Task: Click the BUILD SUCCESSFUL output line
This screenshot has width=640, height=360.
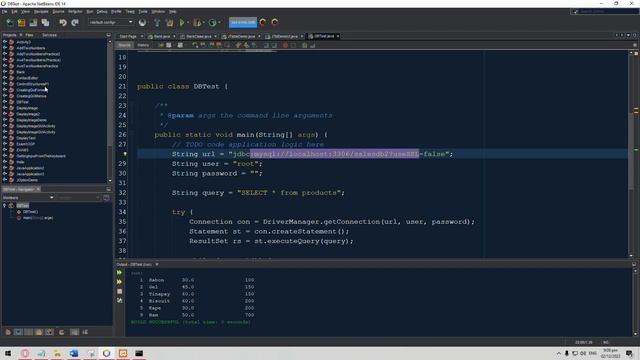Action: click(191, 322)
